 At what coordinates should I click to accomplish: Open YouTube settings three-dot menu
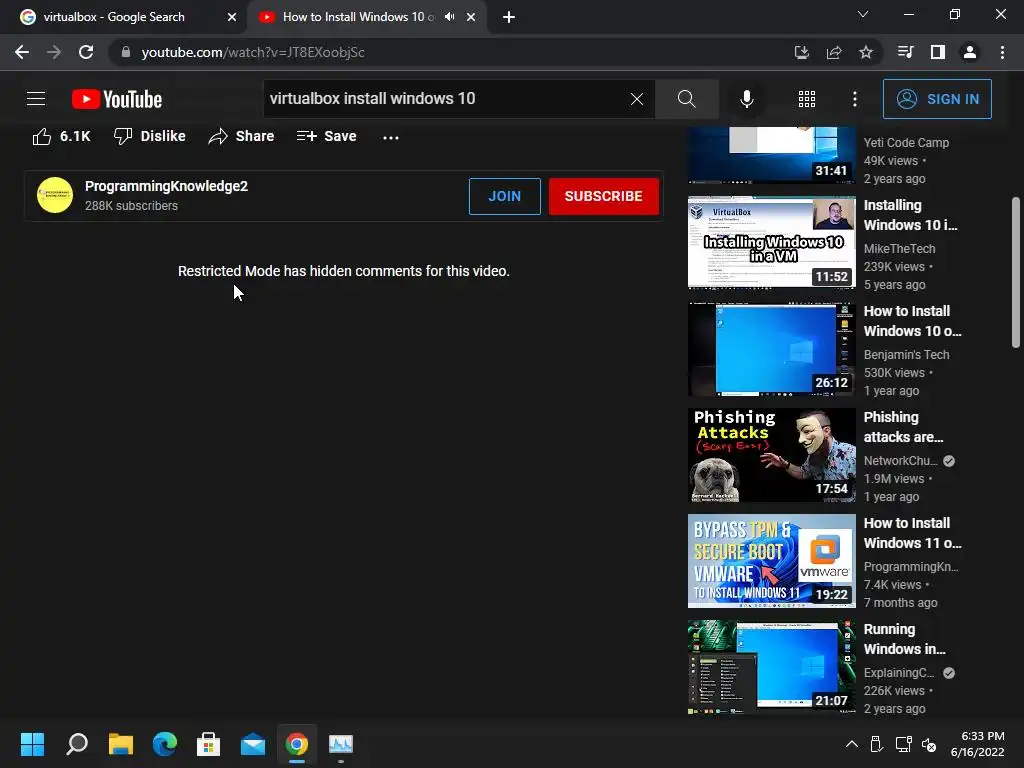tap(855, 99)
